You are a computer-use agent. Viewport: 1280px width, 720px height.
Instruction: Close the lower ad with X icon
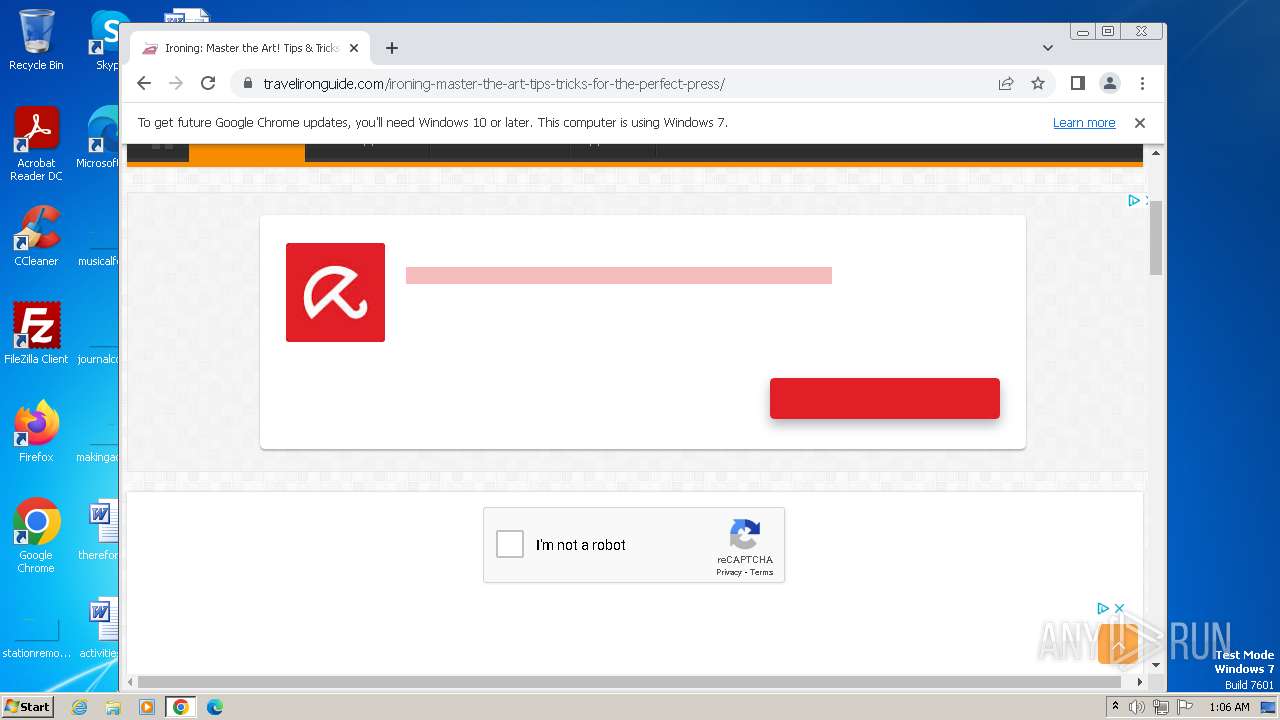(1119, 608)
